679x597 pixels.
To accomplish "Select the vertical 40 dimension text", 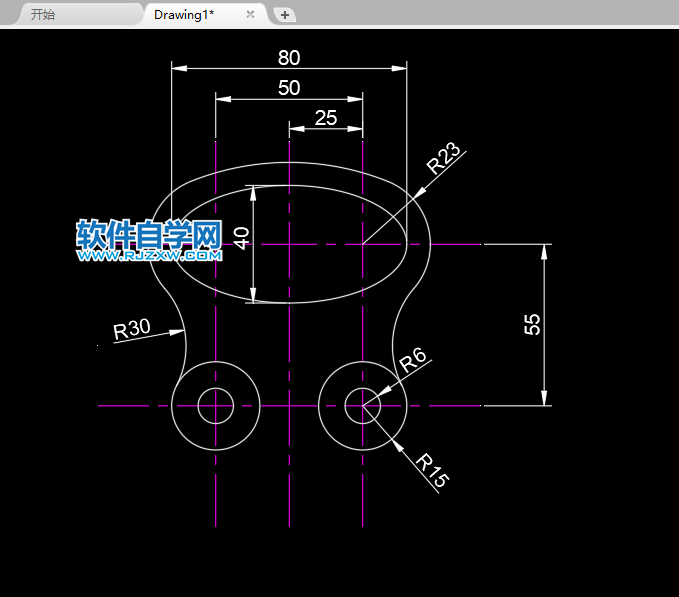I will pos(241,238).
